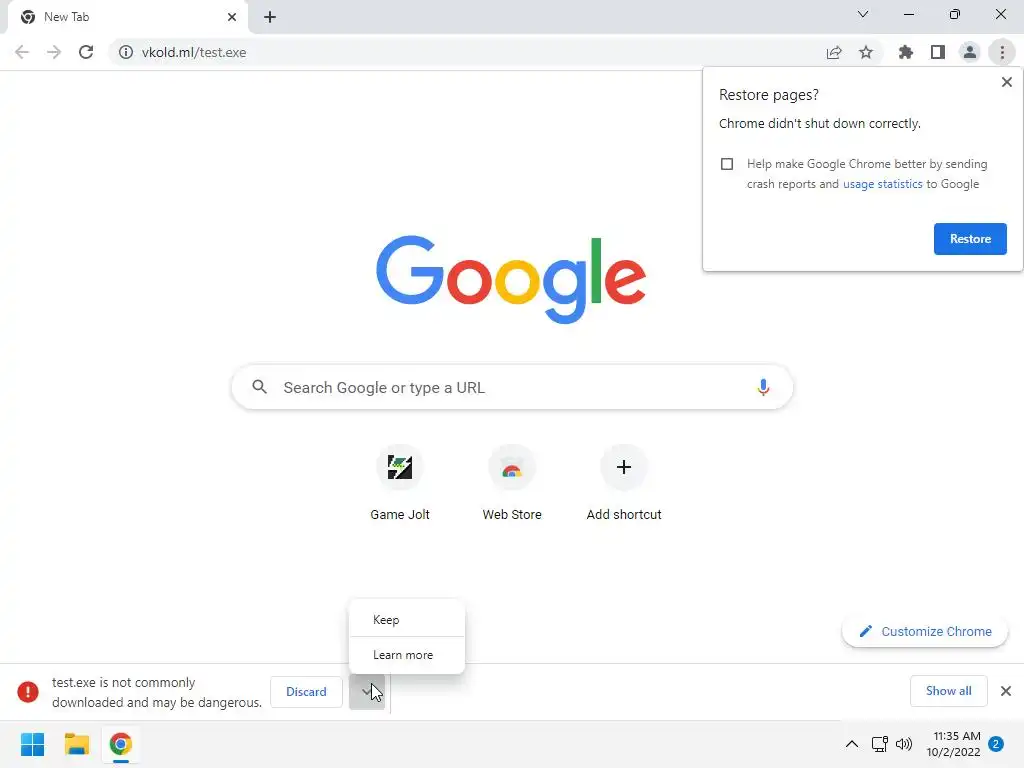Viewport: 1024px width, 768px height.
Task: Open the Web Store shortcut
Action: point(512,484)
